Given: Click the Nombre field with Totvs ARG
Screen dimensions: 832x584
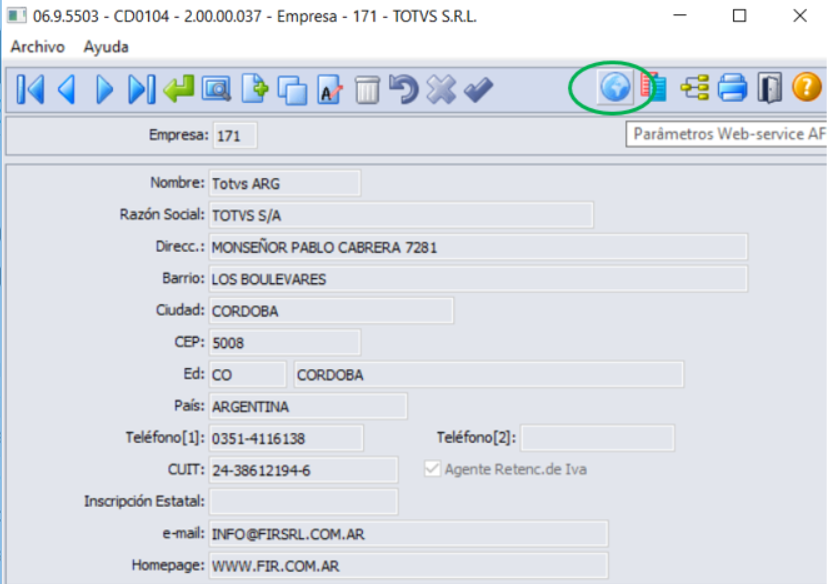Looking at the screenshot, I should (x=285, y=184).
